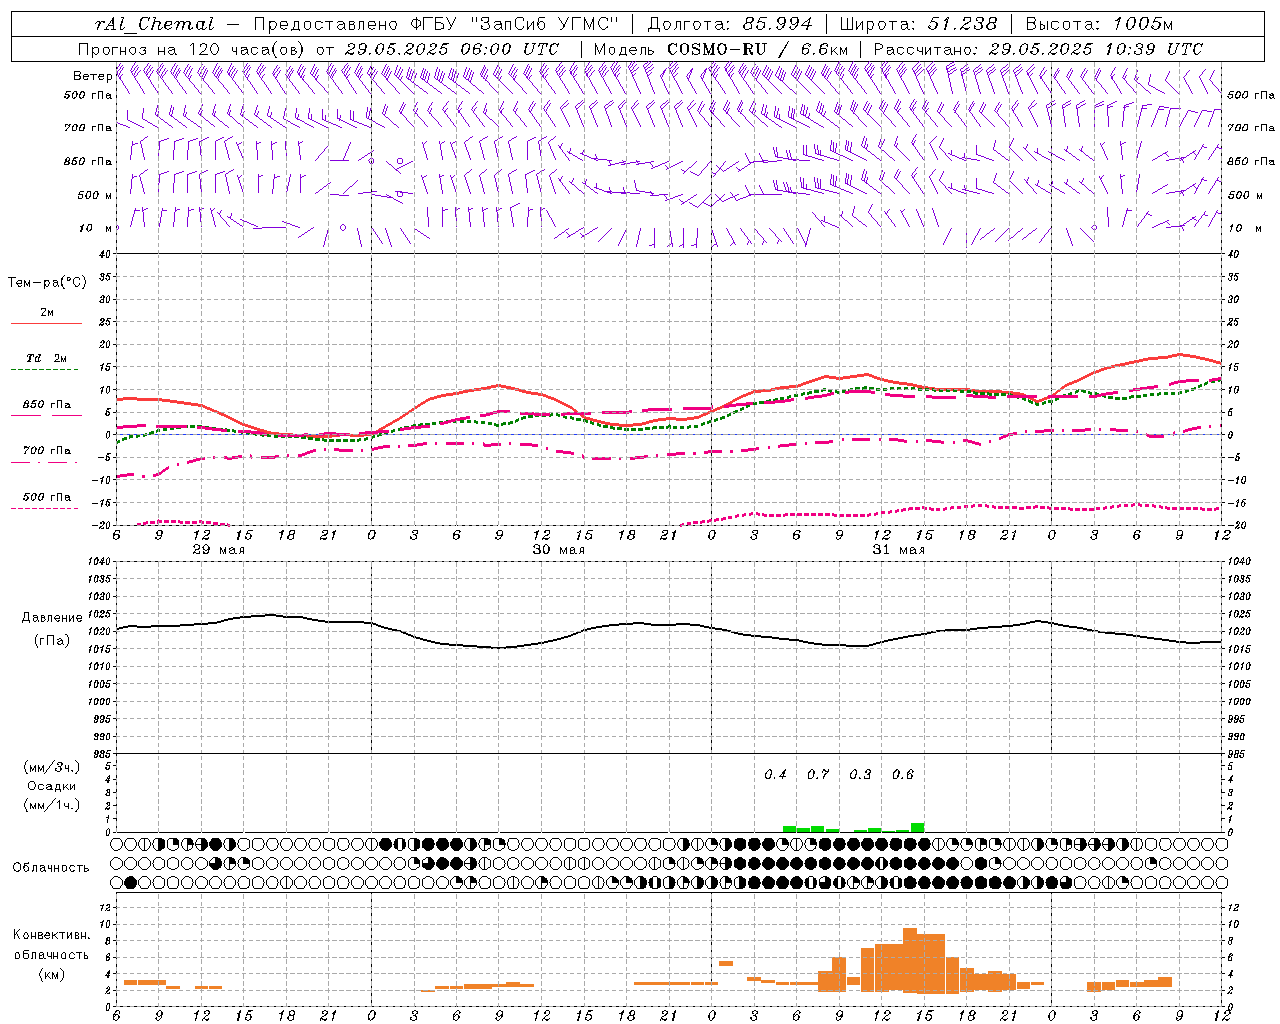1280x1024 pixels.
Task: Click the (мм/3ч.) units label
Action: coord(51,767)
